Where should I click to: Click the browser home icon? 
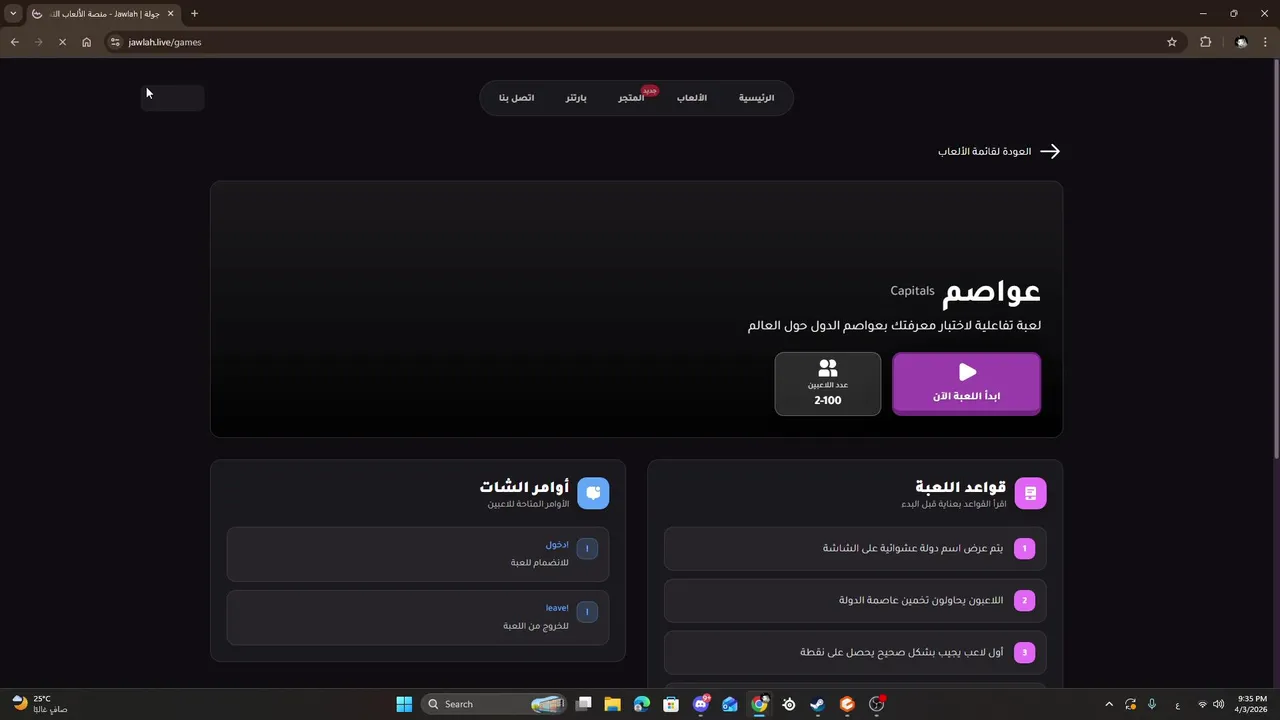86,42
